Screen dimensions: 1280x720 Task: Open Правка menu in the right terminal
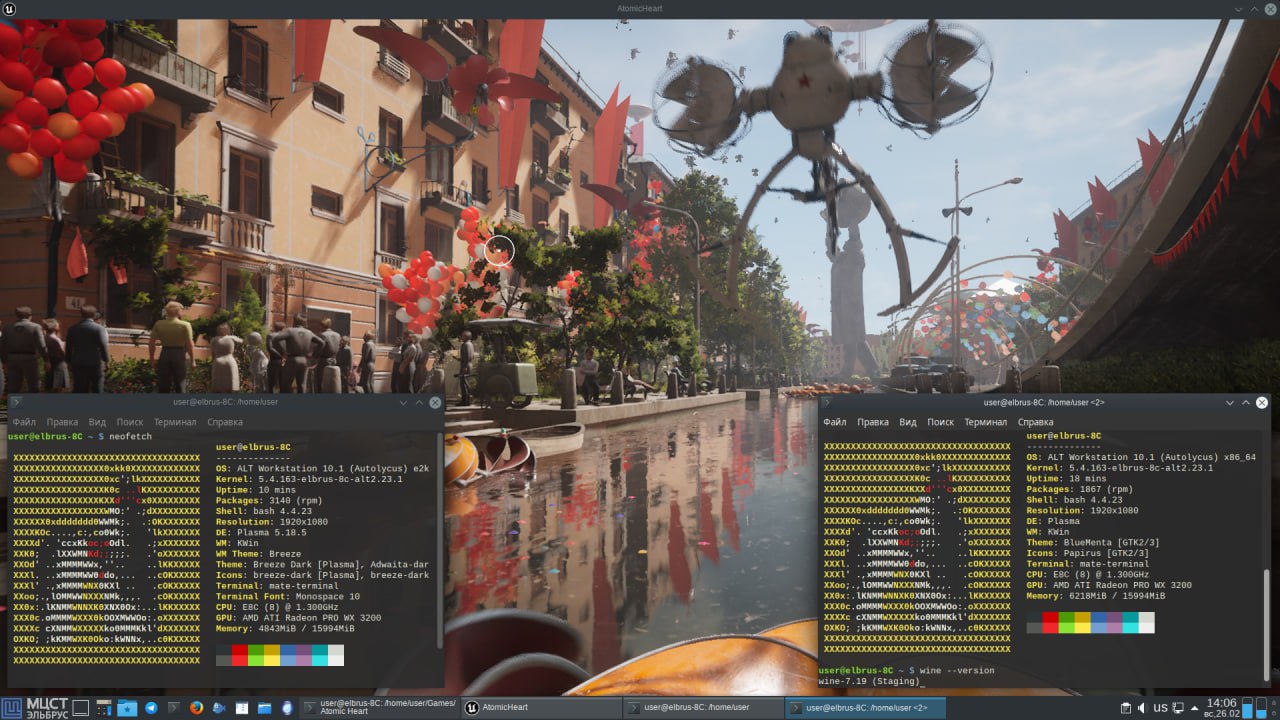click(x=873, y=422)
